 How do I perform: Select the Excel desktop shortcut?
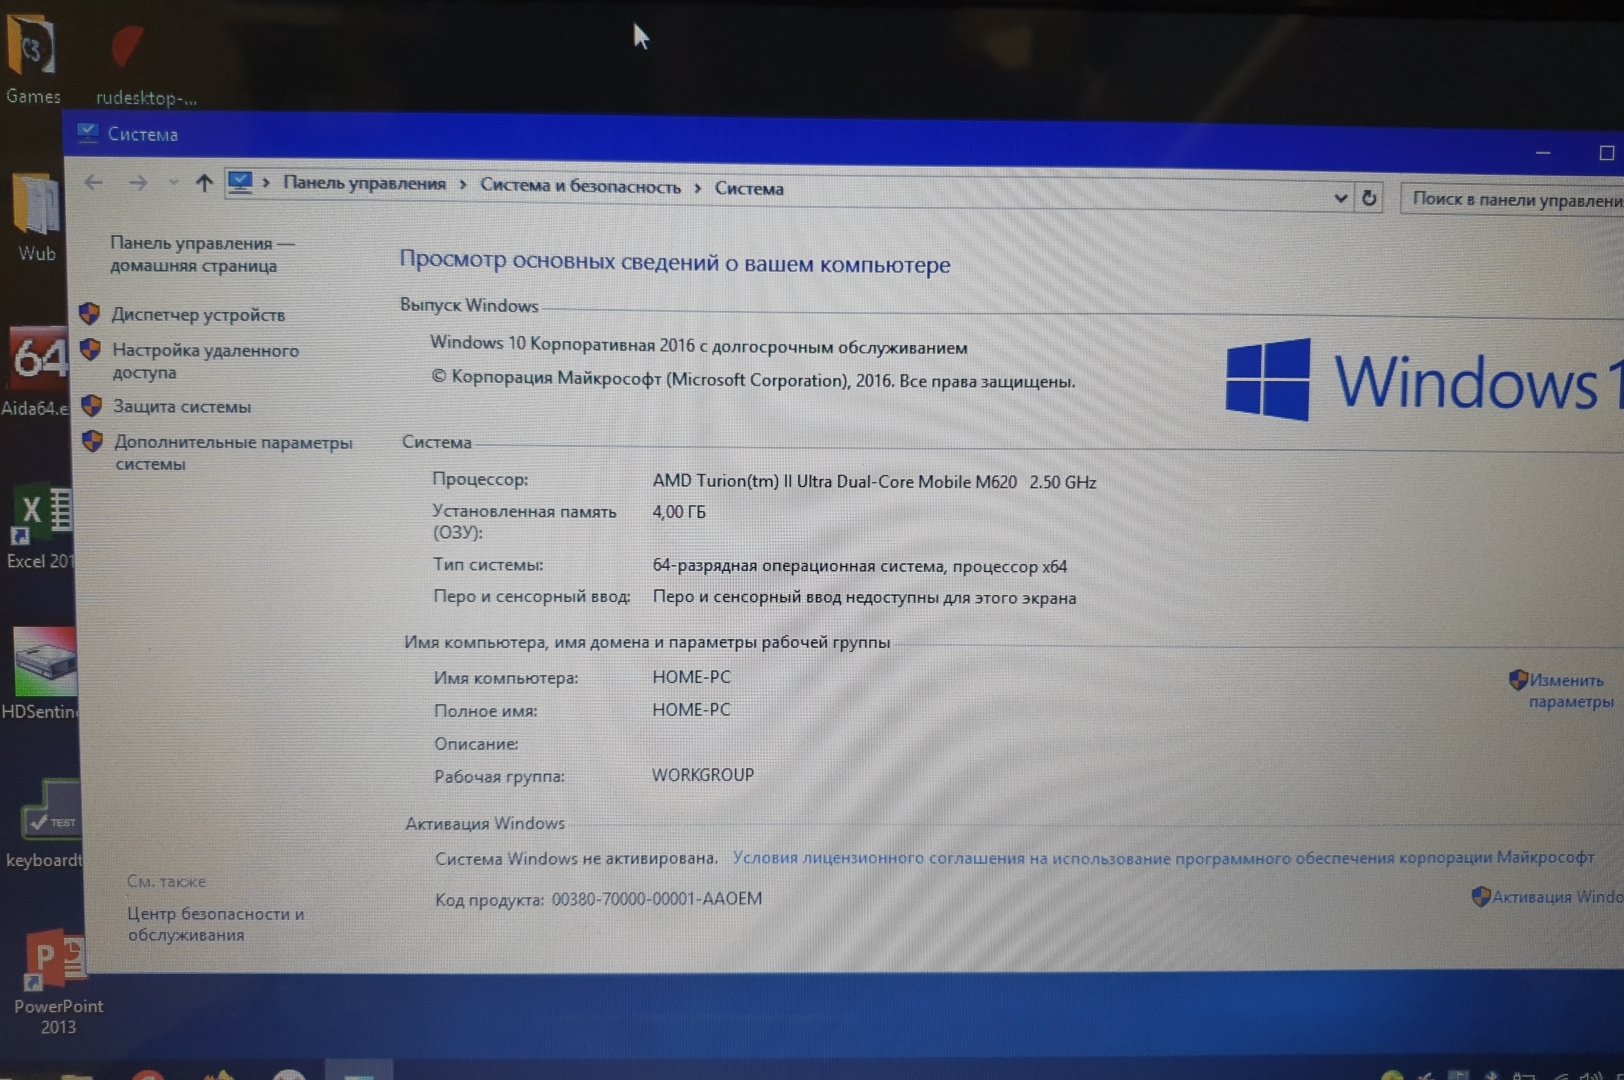coord(40,528)
